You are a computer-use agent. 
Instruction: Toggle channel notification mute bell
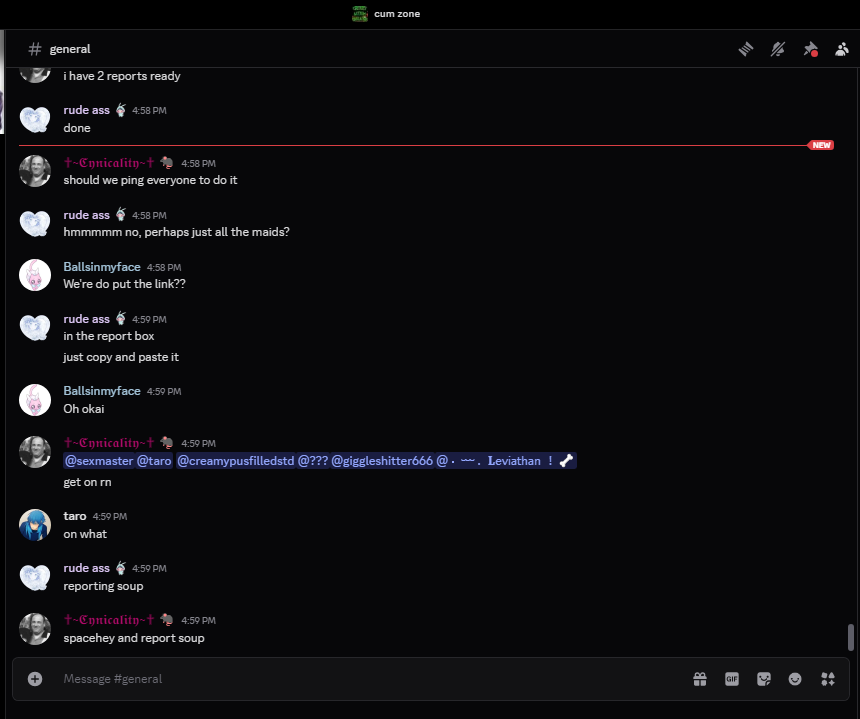pos(777,49)
